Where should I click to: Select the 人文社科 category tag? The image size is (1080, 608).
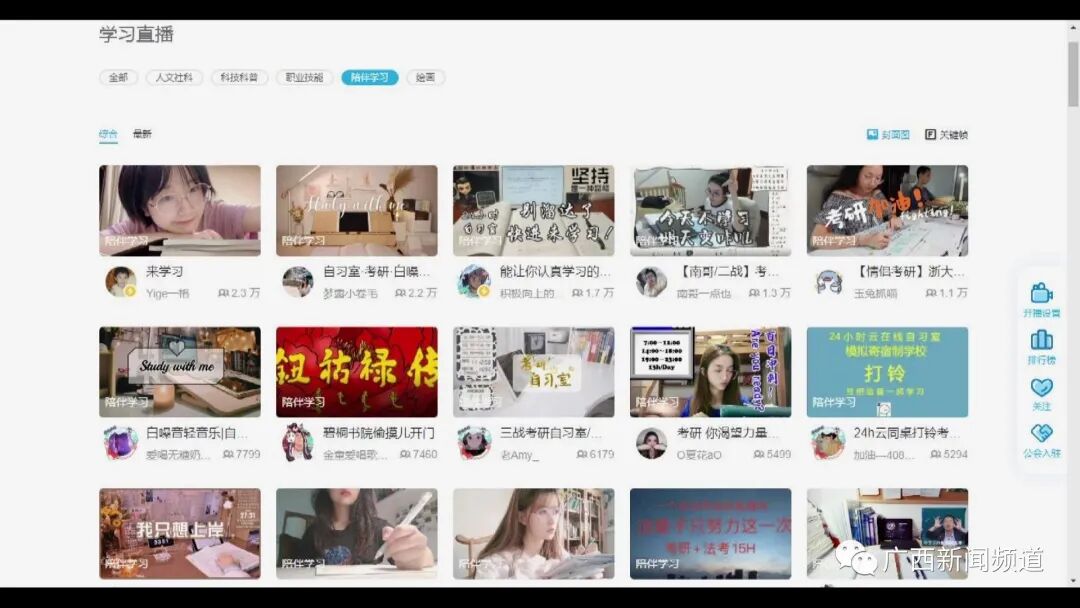click(174, 78)
